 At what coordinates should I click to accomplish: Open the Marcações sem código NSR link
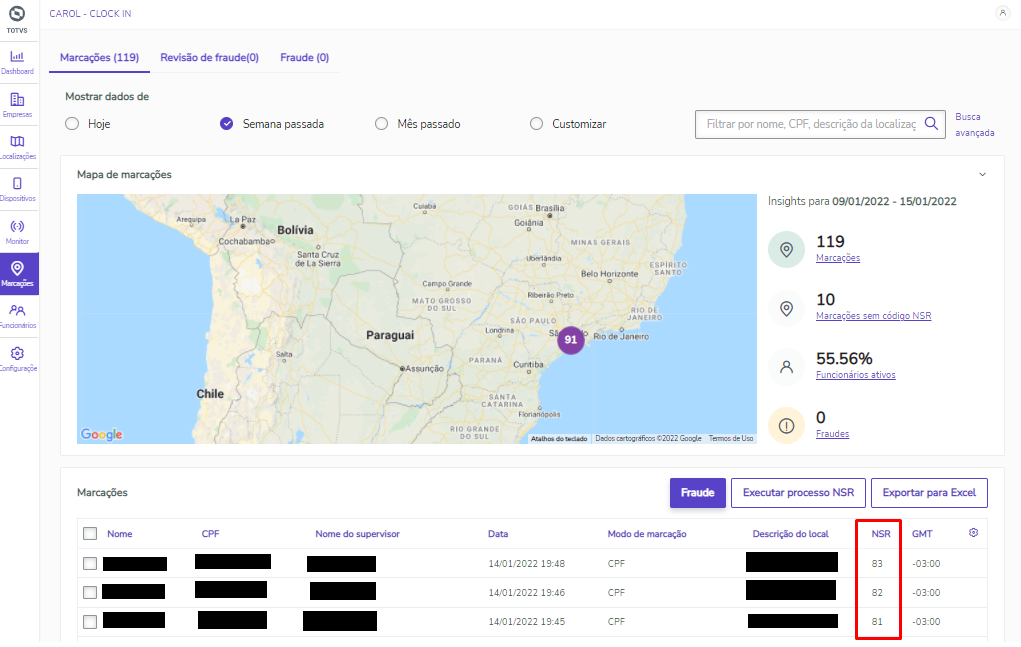click(x=873, y=316)
